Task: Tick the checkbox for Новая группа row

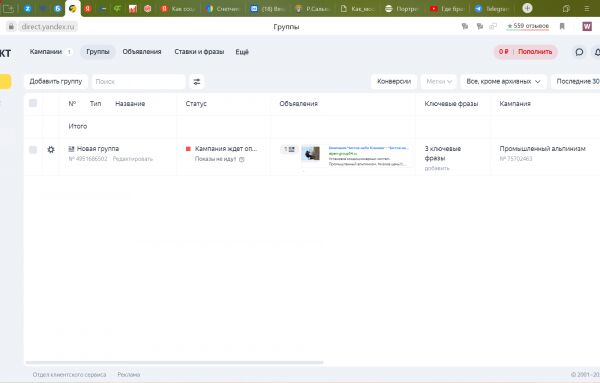Action: [x=33, y=150]
